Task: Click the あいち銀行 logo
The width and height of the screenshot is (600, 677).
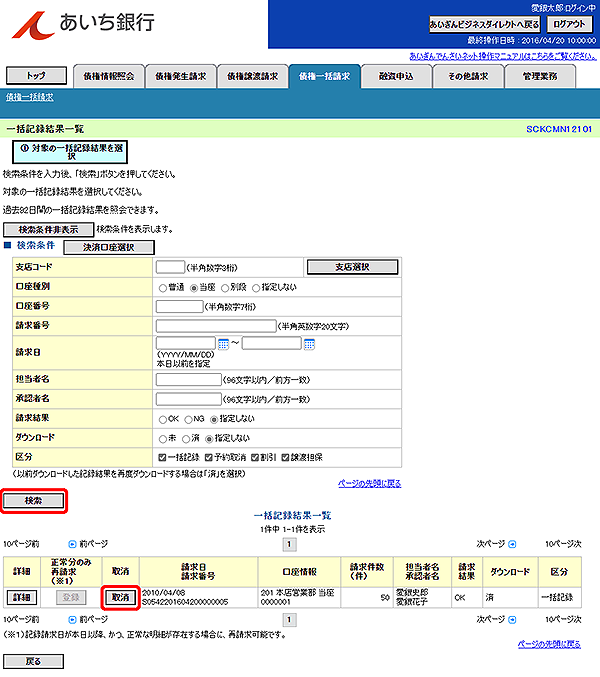Action: pos(83,25)
